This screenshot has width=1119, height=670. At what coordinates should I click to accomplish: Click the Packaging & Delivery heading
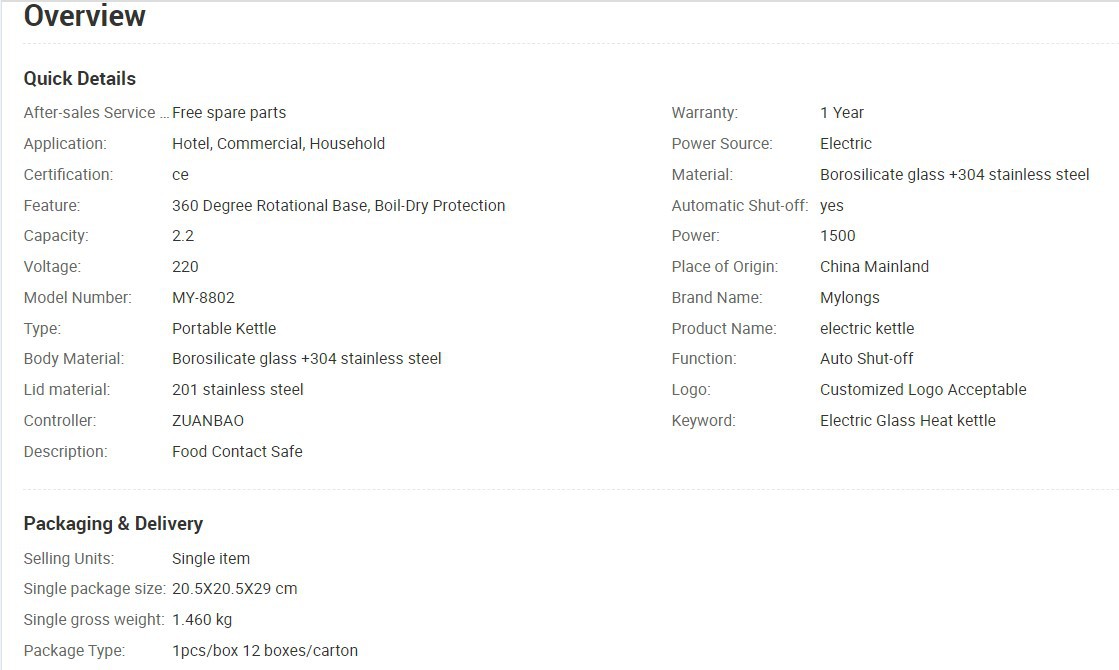(x=113, y=523)
